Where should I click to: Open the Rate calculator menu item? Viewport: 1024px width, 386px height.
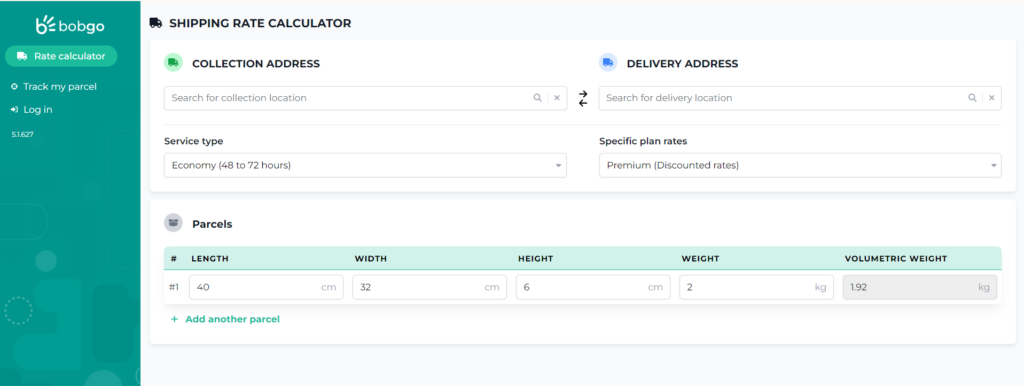tap(61, 56)
